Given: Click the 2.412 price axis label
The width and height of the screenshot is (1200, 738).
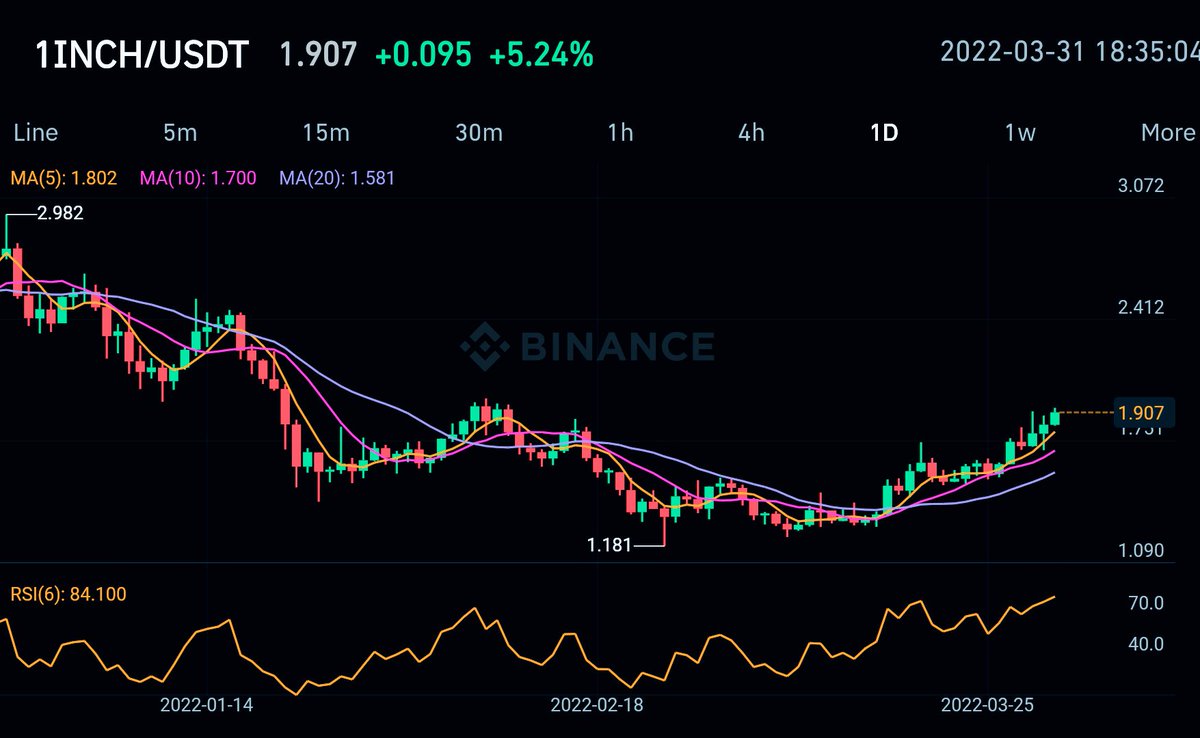Looking at the screenshot, I should point(1141,307).
